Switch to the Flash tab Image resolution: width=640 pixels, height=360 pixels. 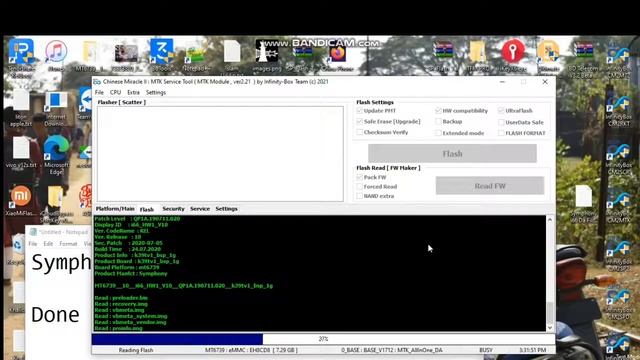click(147, 209)
